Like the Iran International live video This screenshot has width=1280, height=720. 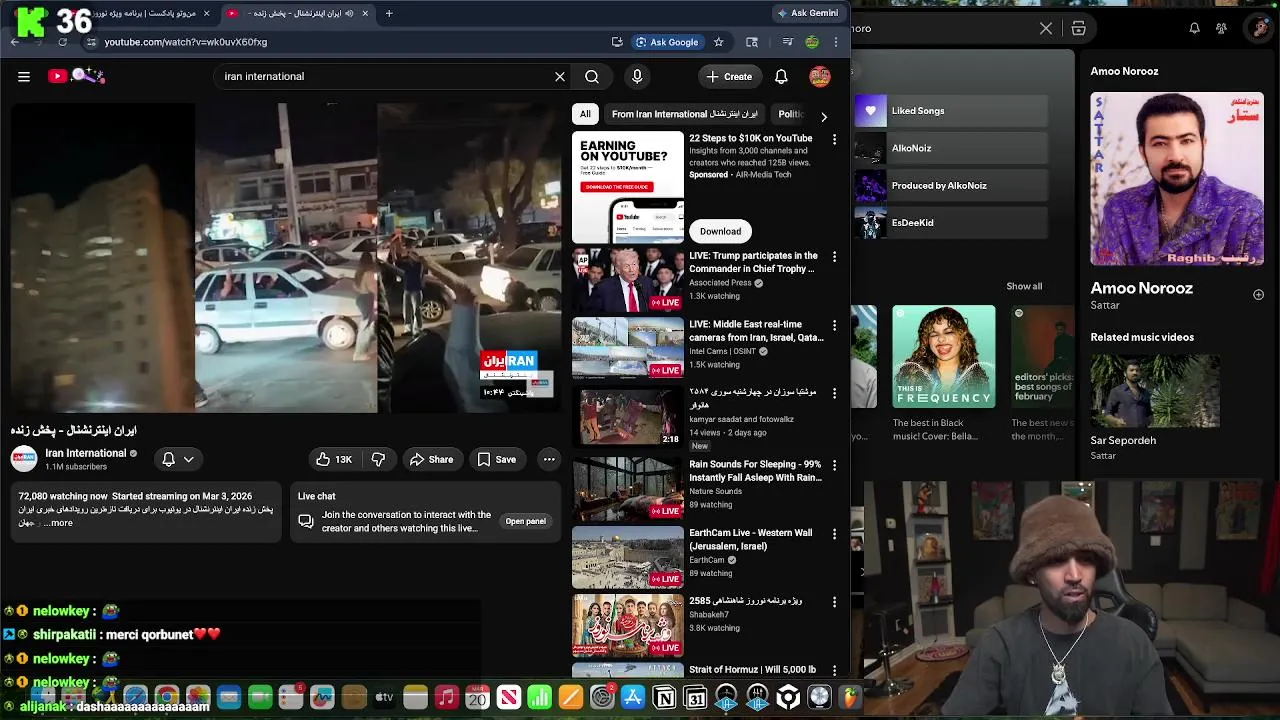coord(334,459)
